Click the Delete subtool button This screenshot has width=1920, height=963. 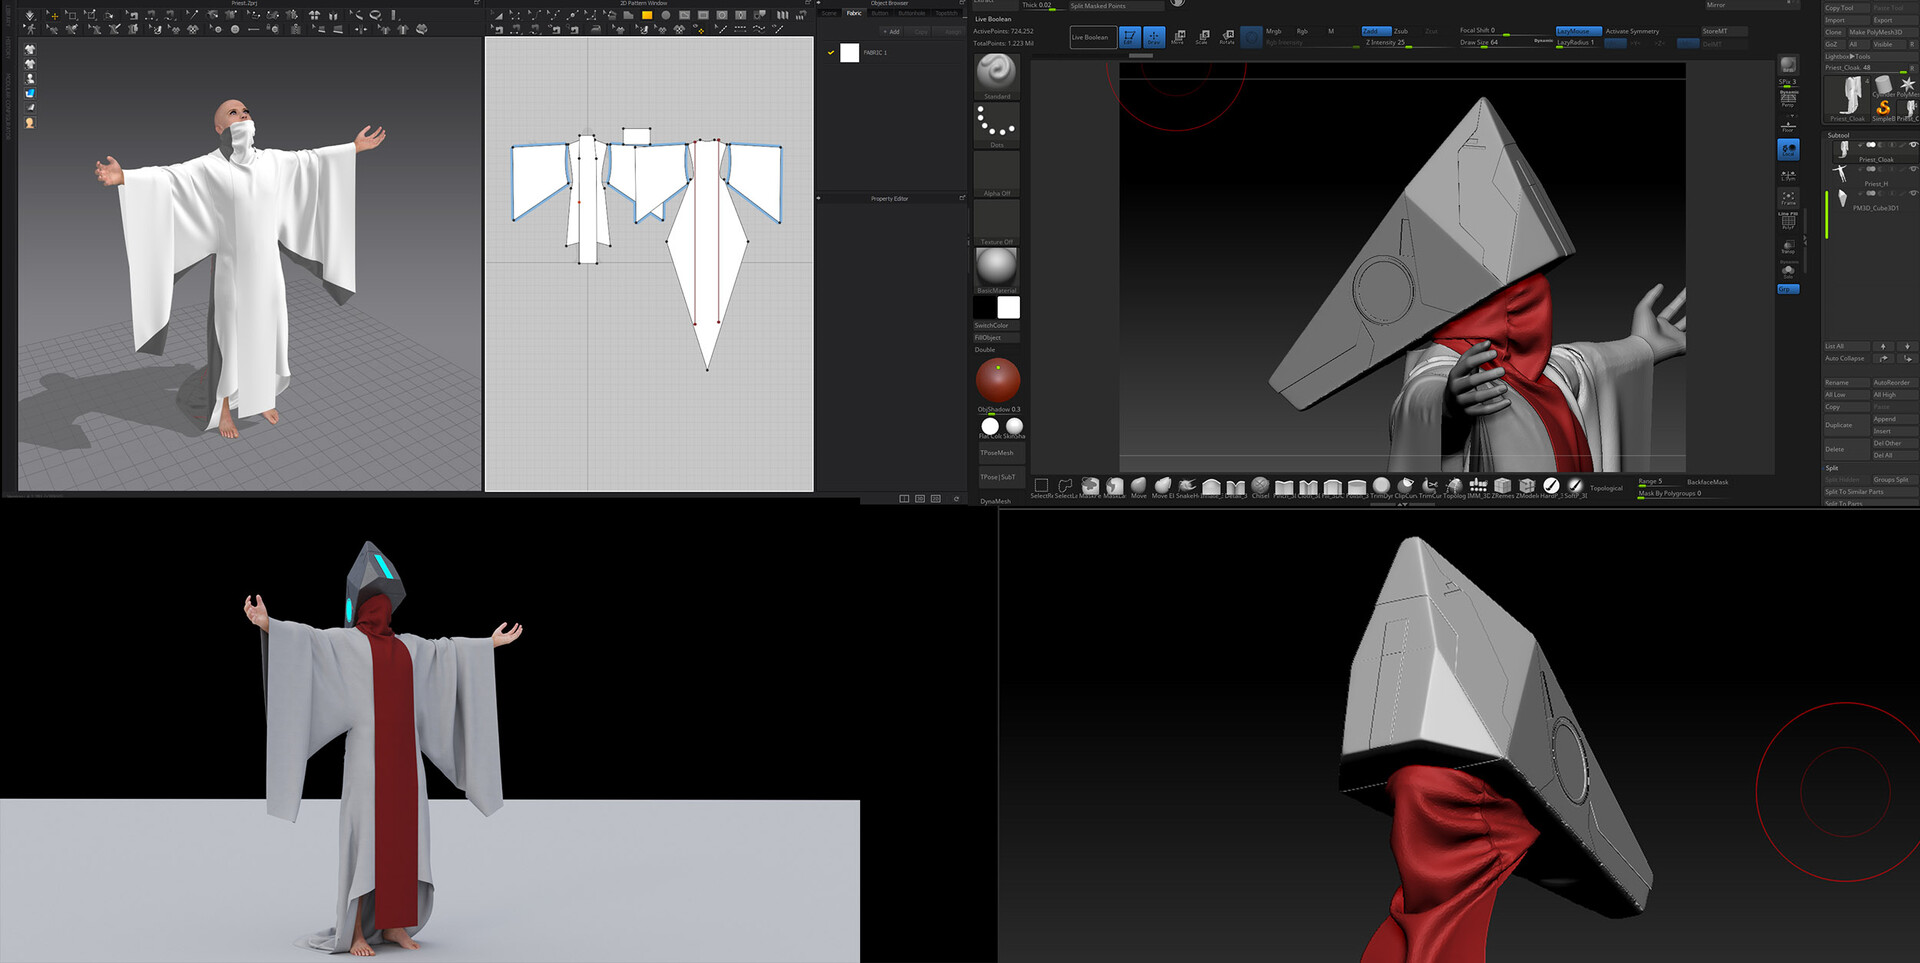tap(1846, 449)
